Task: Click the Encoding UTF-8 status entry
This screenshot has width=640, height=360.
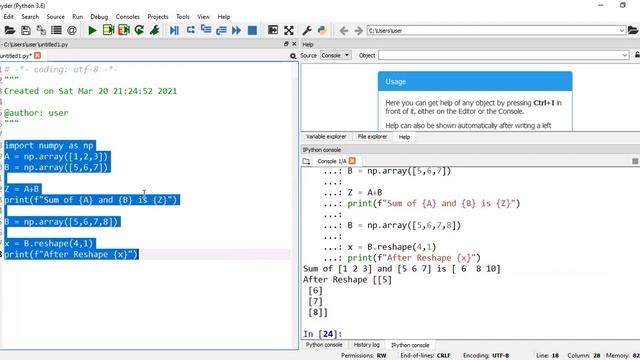Action: [x=486, y=356]
